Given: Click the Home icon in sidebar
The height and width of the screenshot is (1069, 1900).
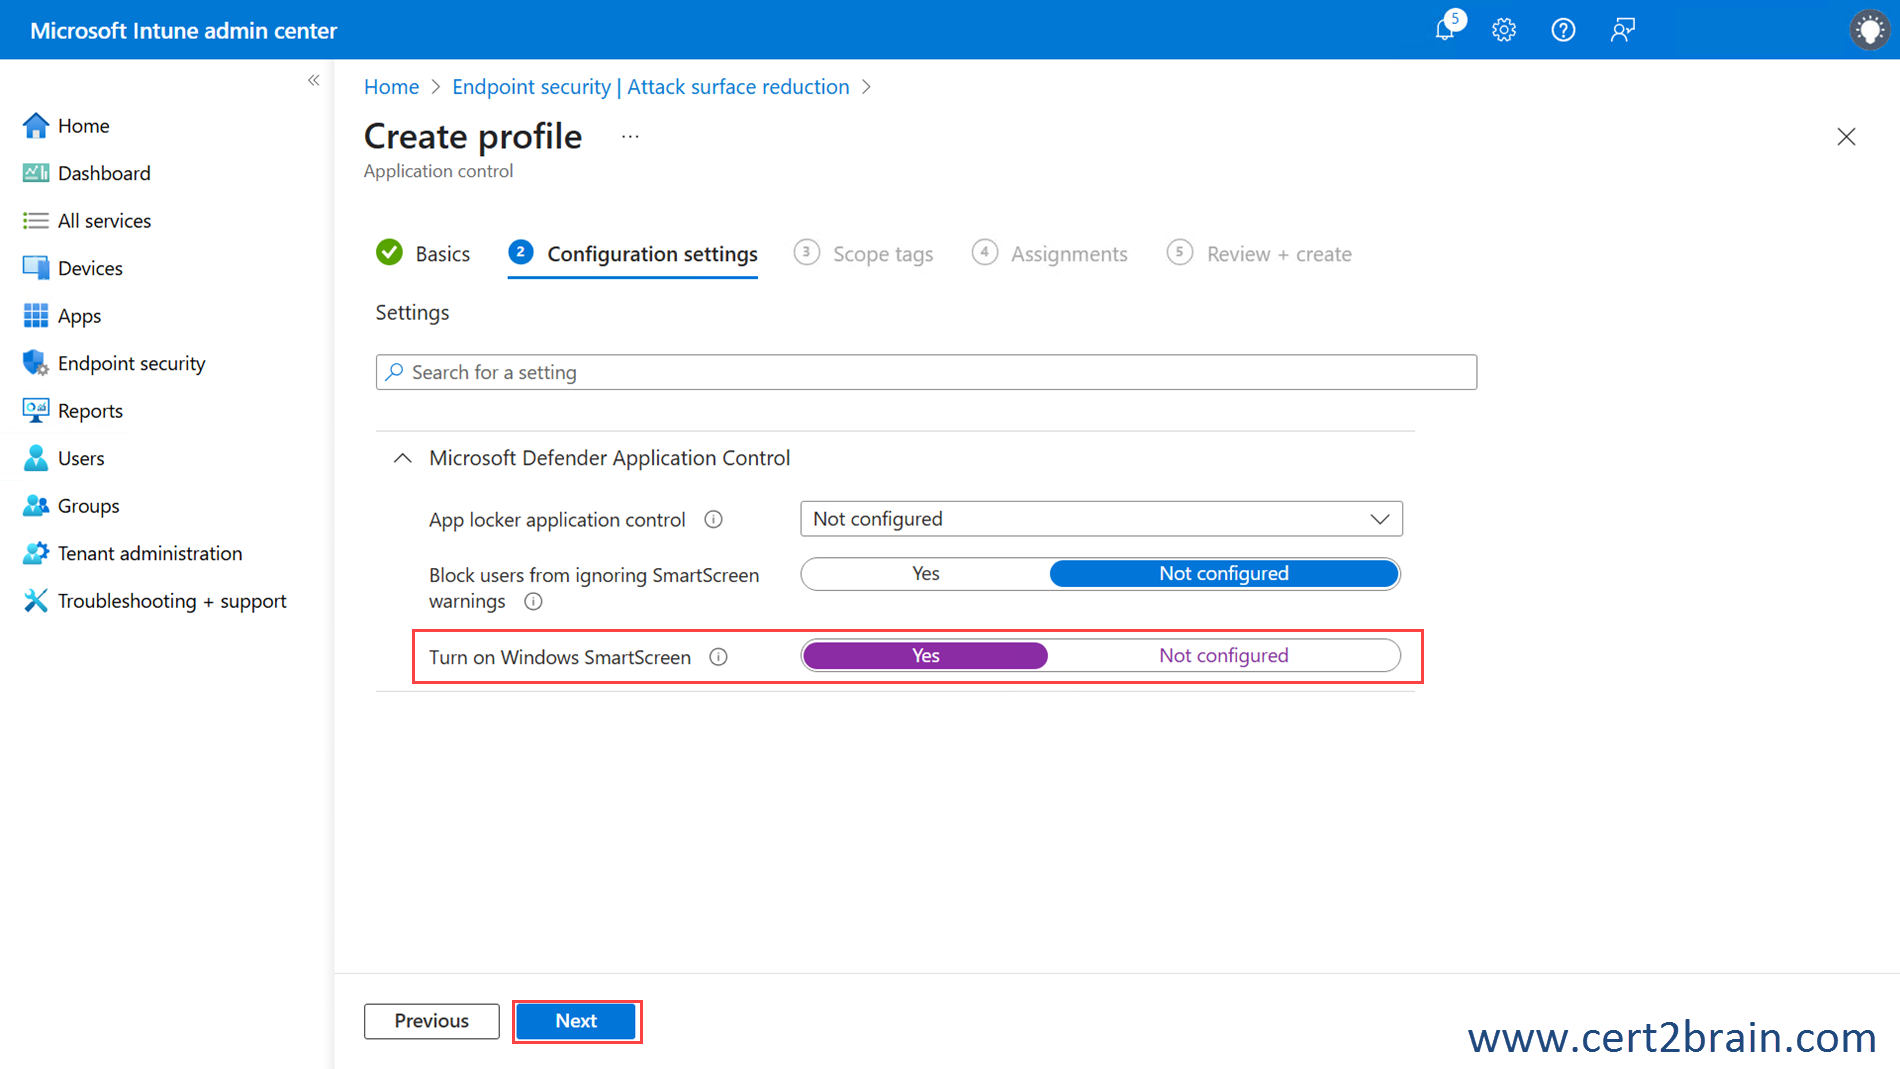Looking at the screenshot, I should click(36, 125).
